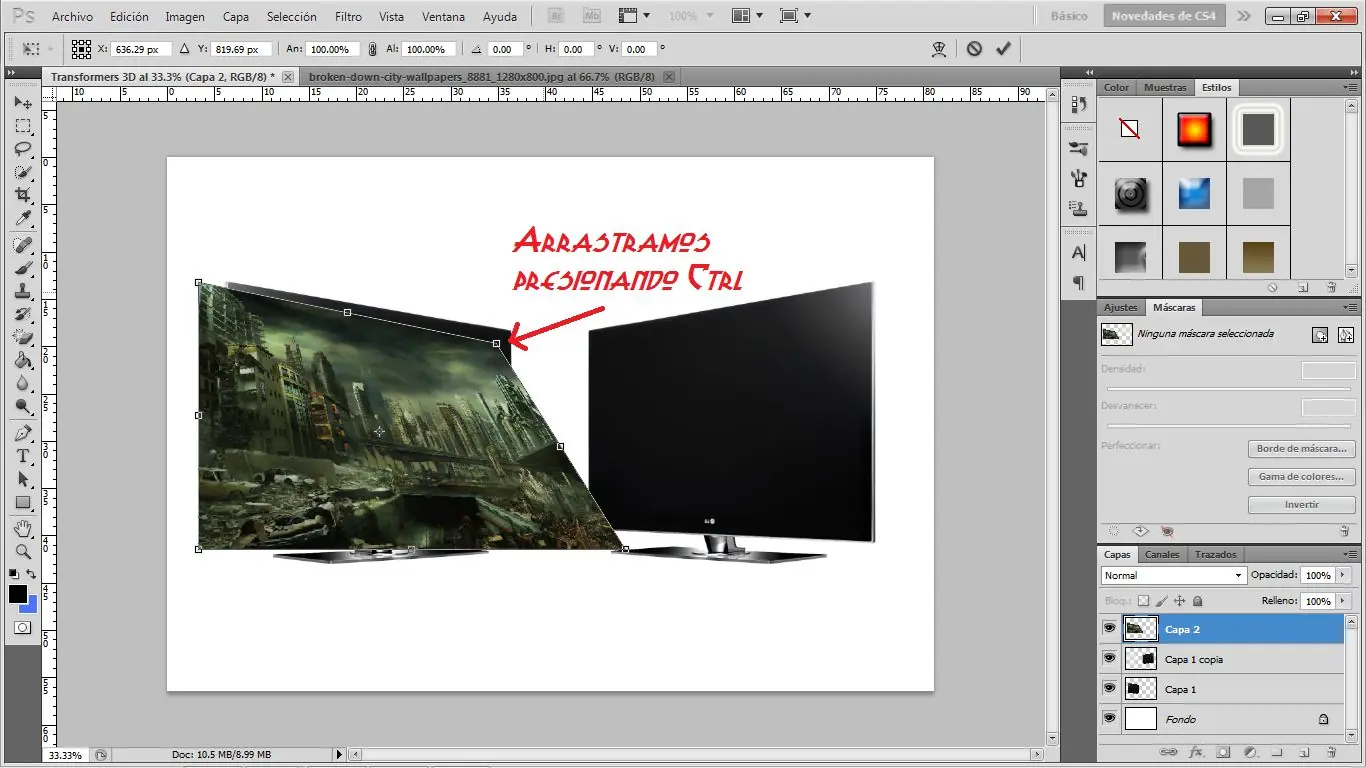
Task: Hide the Capa 1 copia layer
Action: point(1108,658)
